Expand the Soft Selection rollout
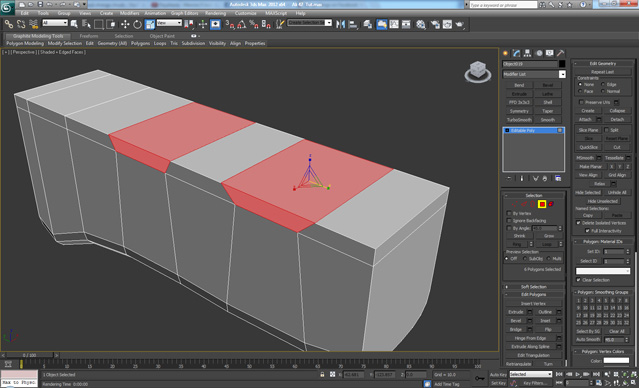Screen dimensions: 639x388 [533, 287]
